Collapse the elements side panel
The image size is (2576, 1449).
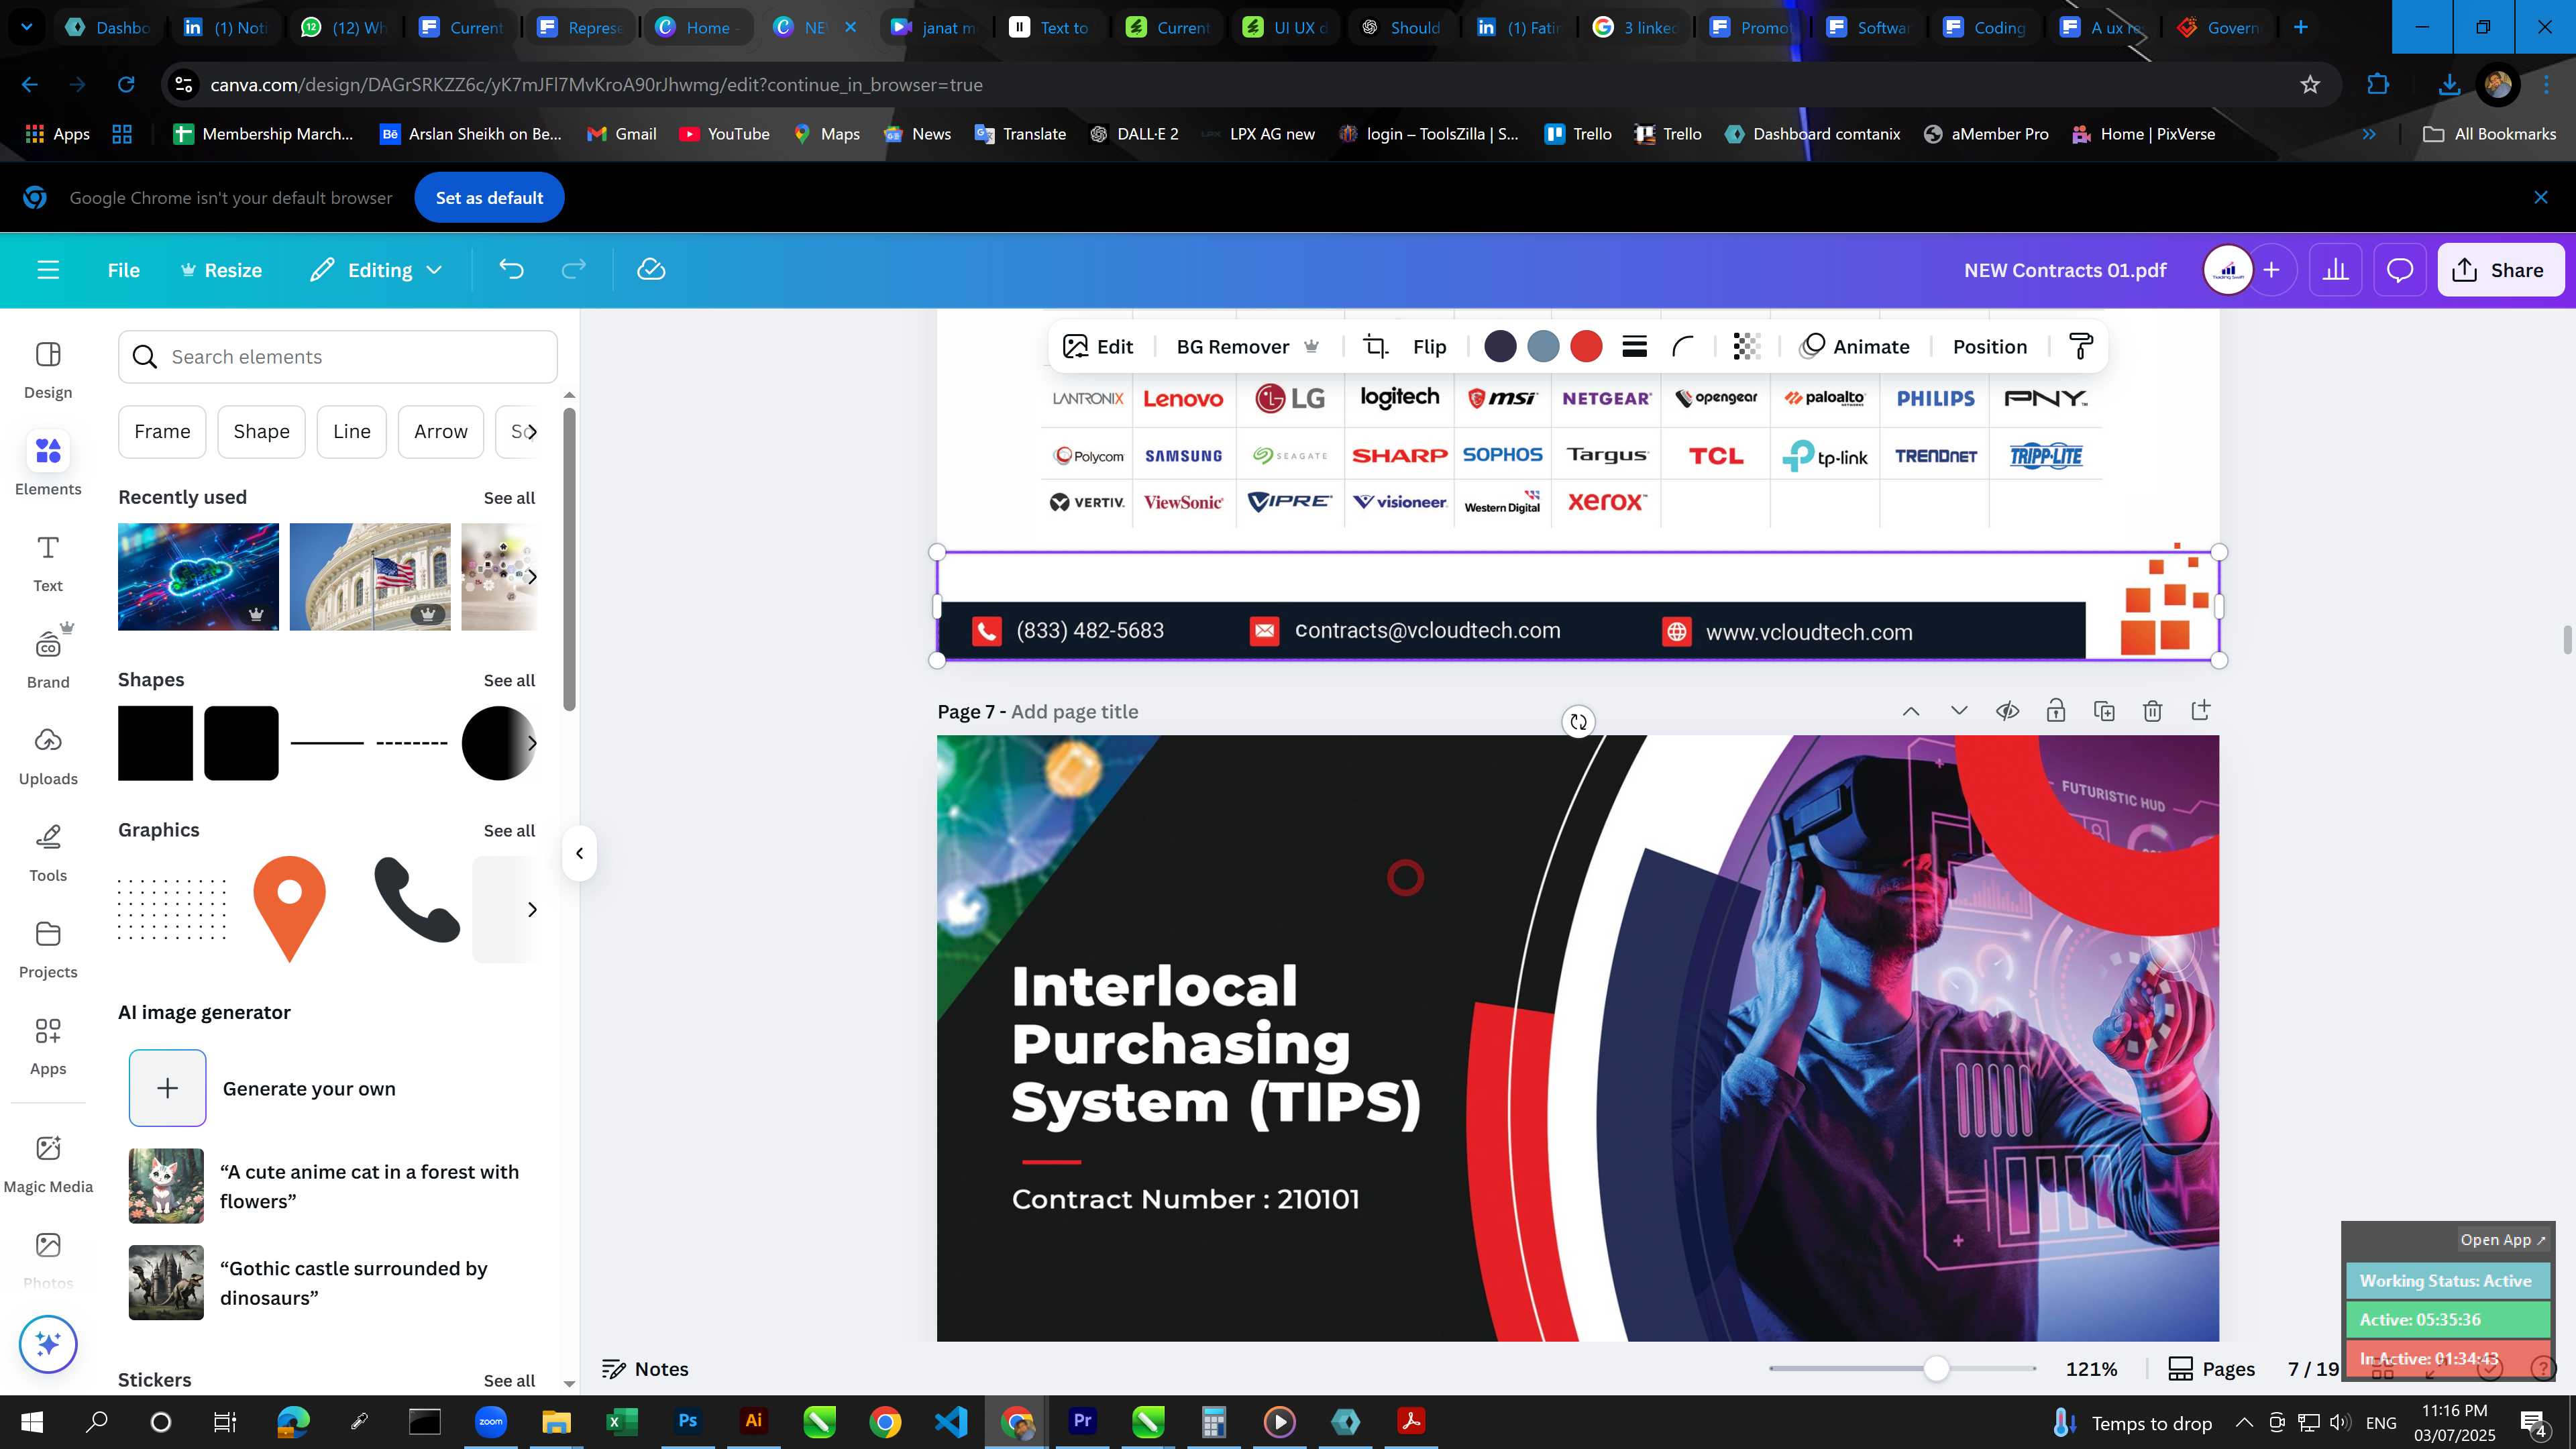579,853
